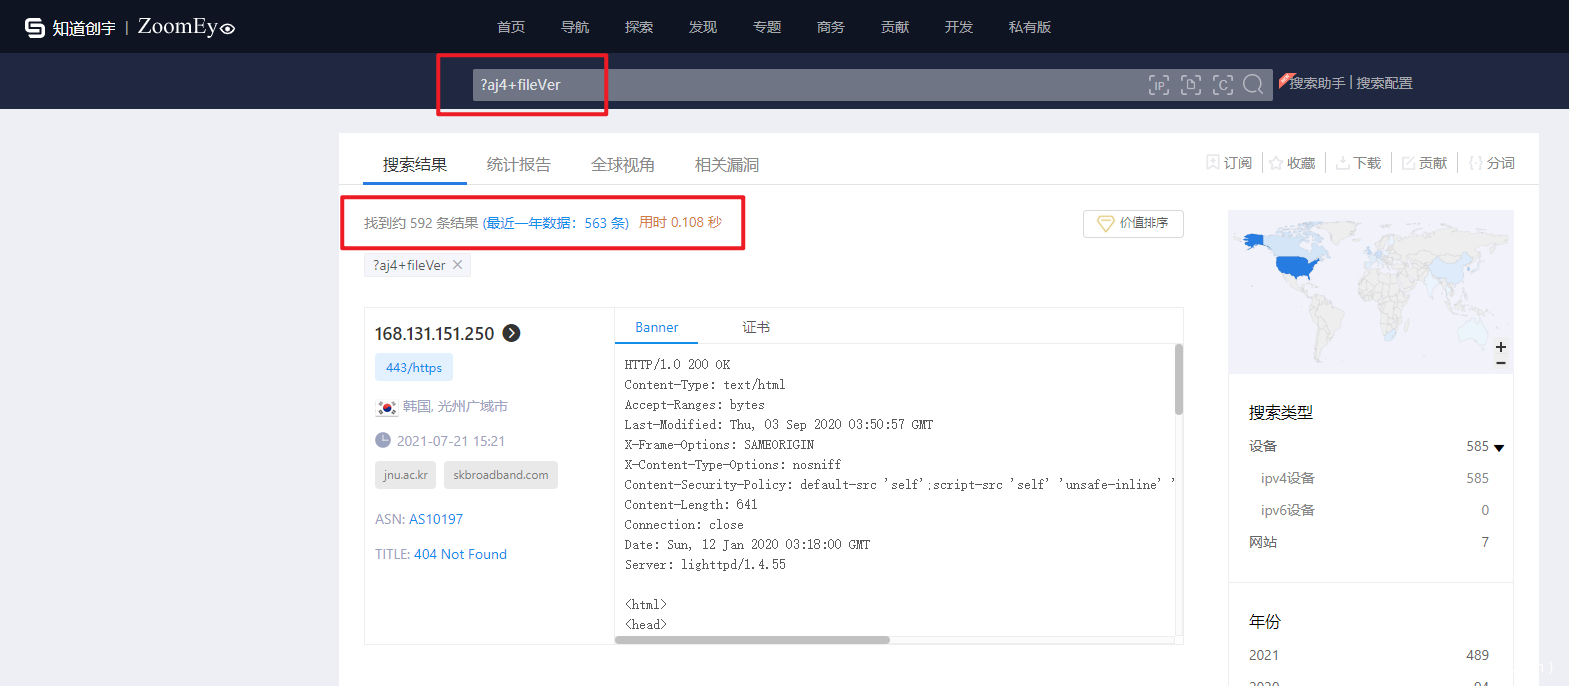Open the 探索 menu in top navigation
This screenshot has width=1569, height=686.
tap(638, 27)
